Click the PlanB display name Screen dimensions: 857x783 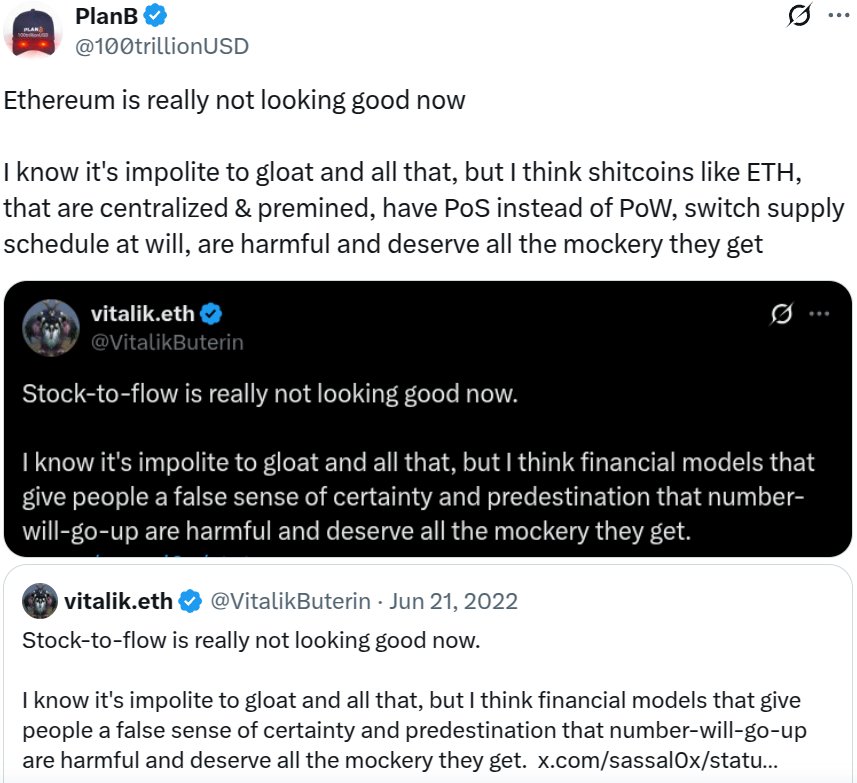click(x=107, y=16)
